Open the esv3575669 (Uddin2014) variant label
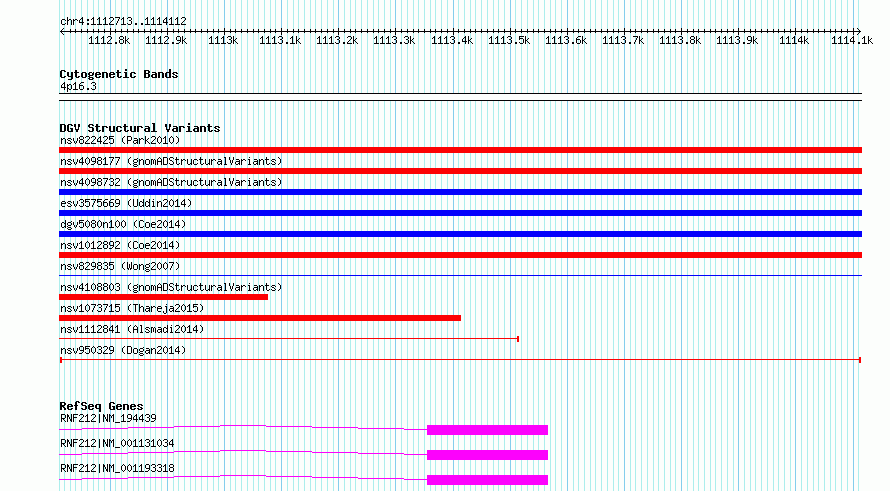 (126, 203)
